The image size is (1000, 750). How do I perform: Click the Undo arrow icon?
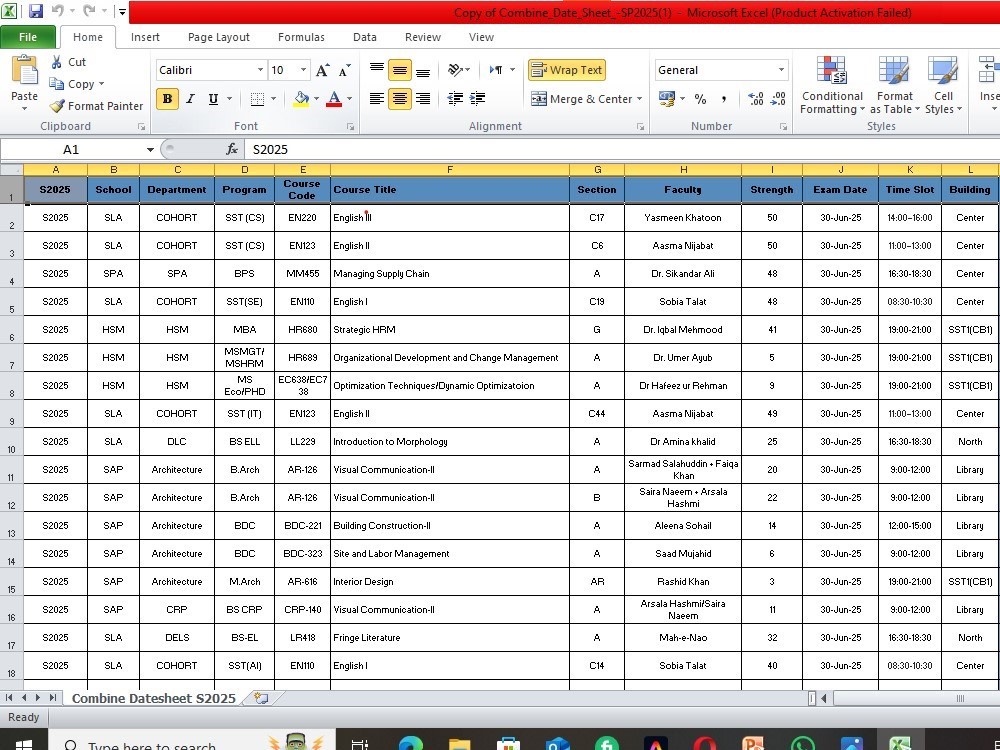pos(57,11)
